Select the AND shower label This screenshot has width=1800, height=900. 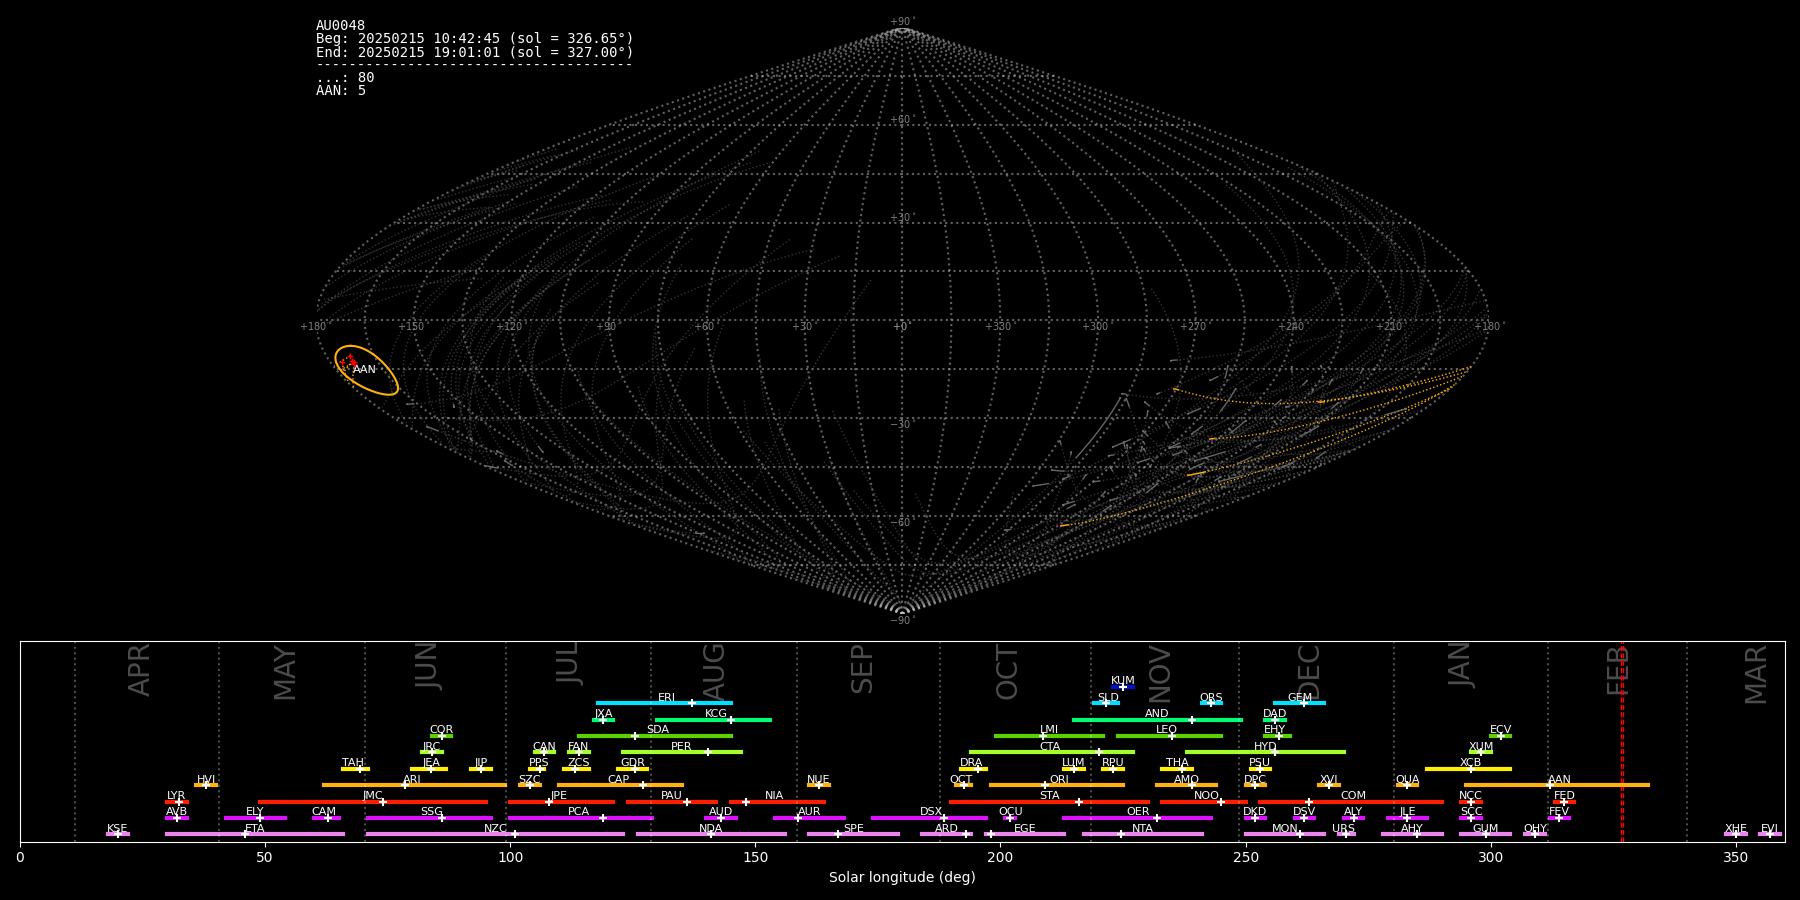(x=1157, y=714)
